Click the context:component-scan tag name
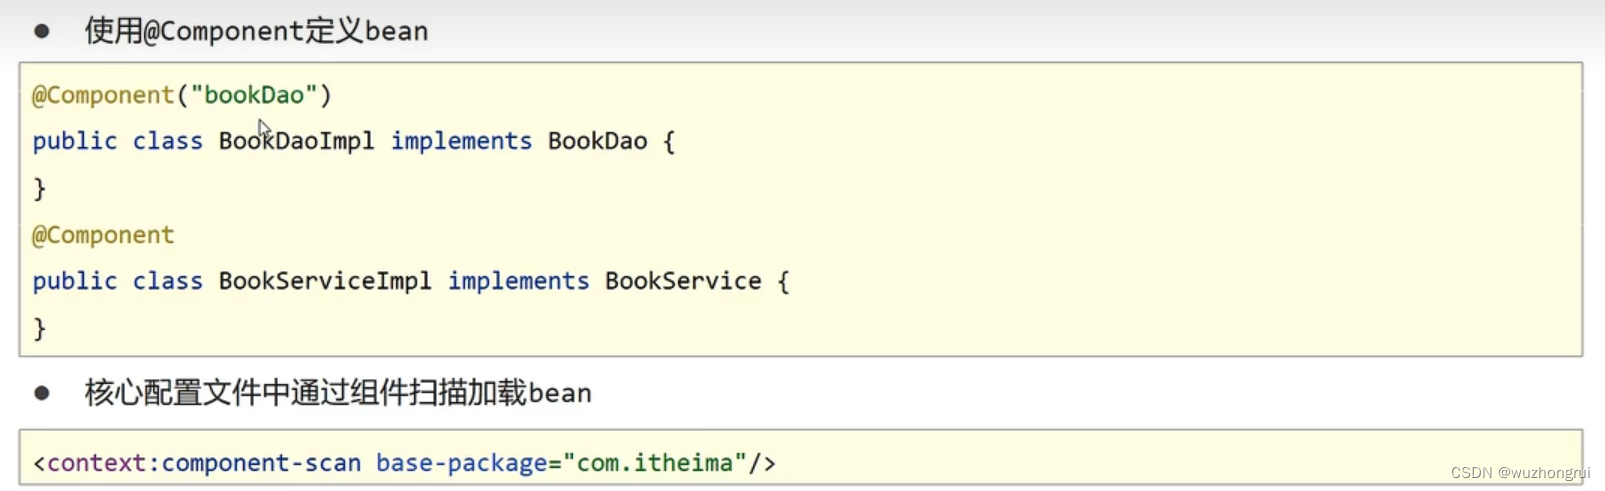 click(204, 463)
